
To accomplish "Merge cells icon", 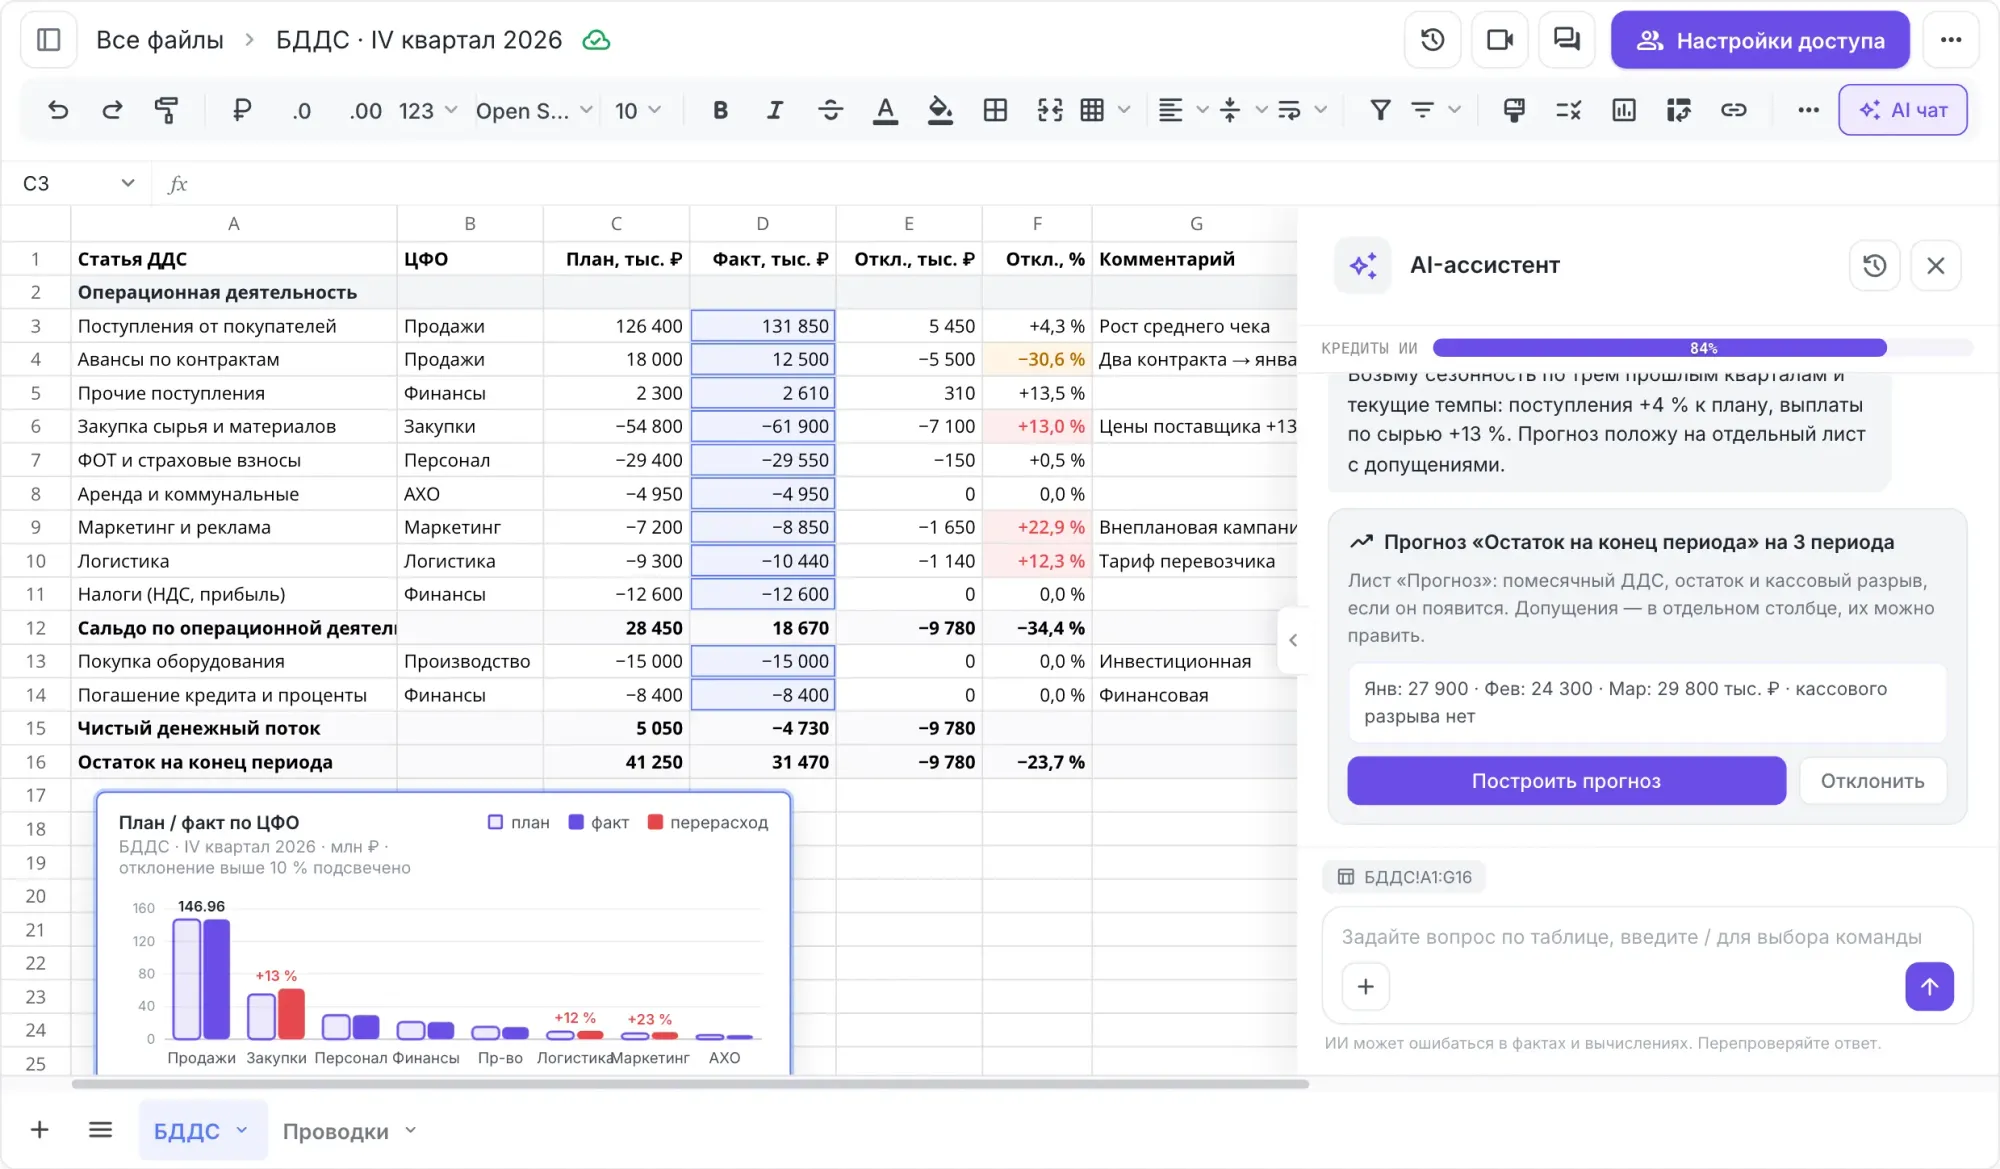I will pos(1050,110).
